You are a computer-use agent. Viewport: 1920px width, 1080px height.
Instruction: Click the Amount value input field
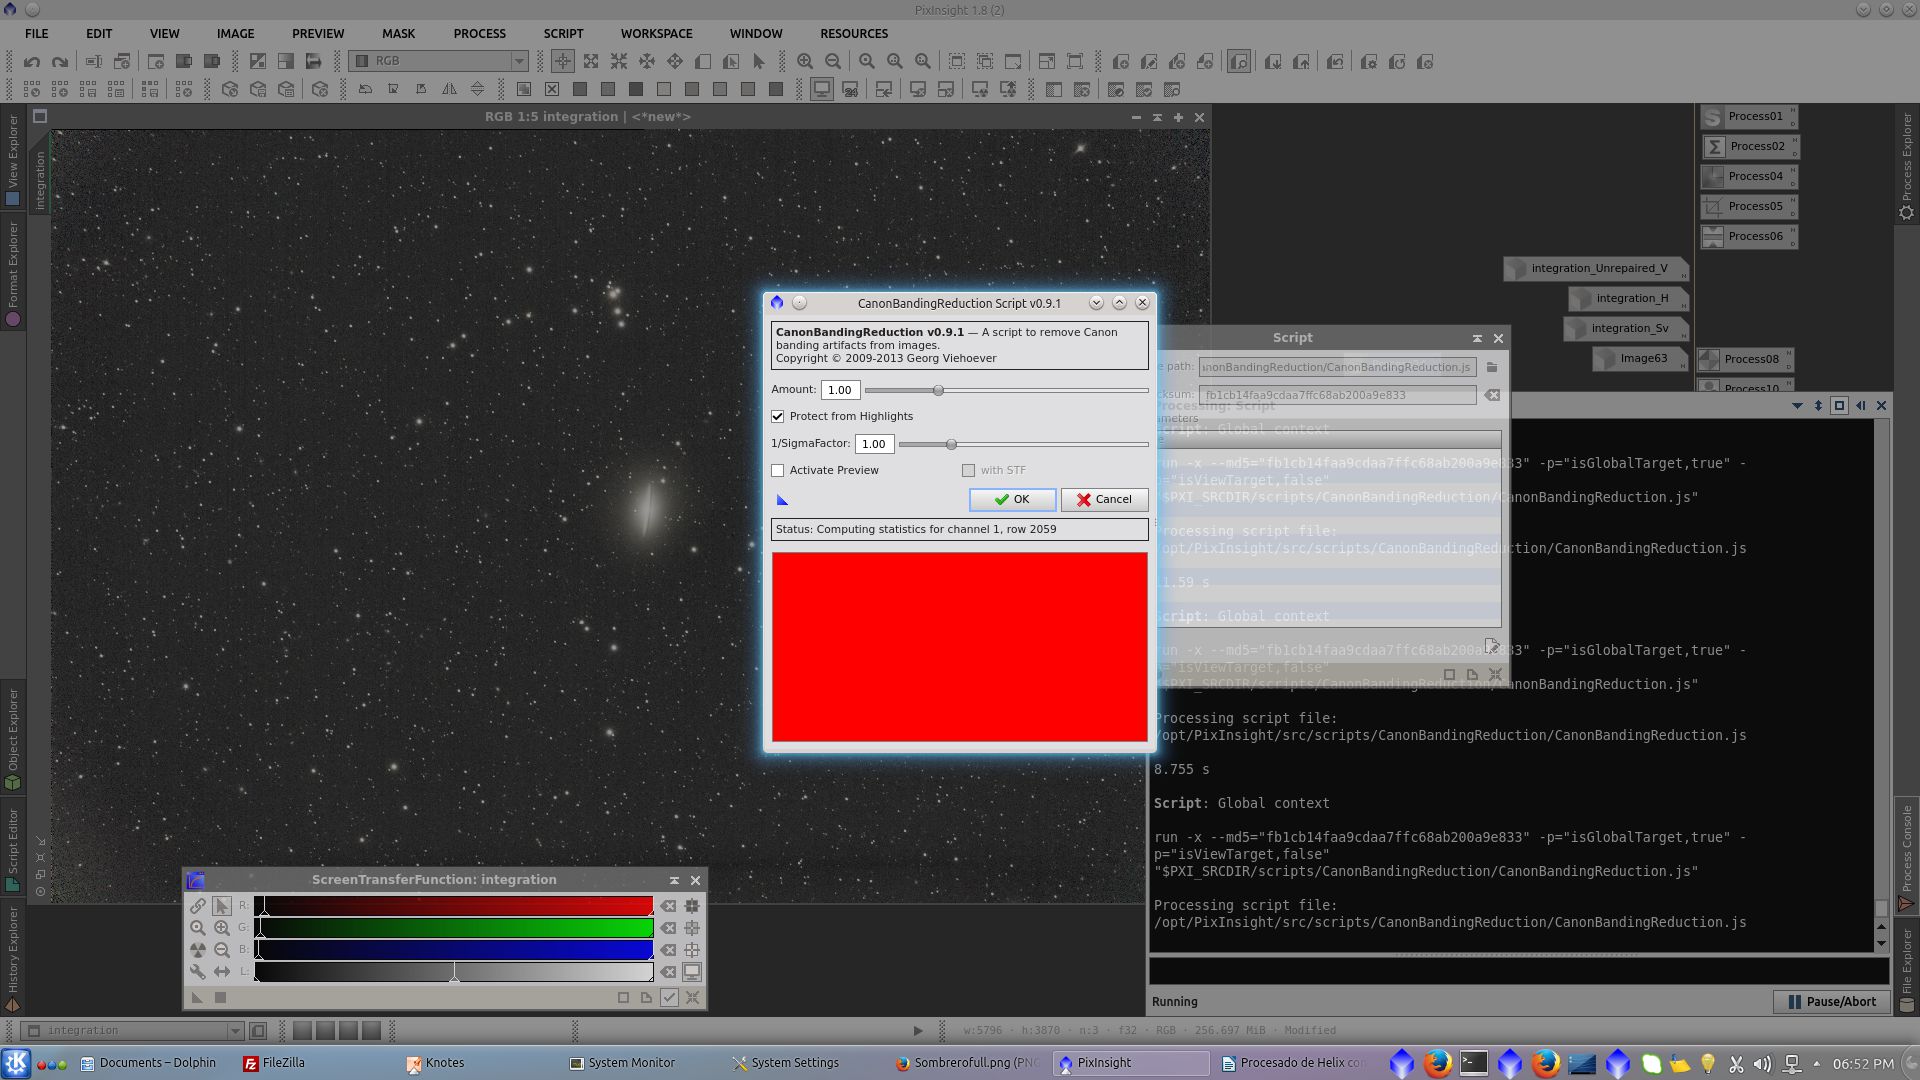coord(840,390)
